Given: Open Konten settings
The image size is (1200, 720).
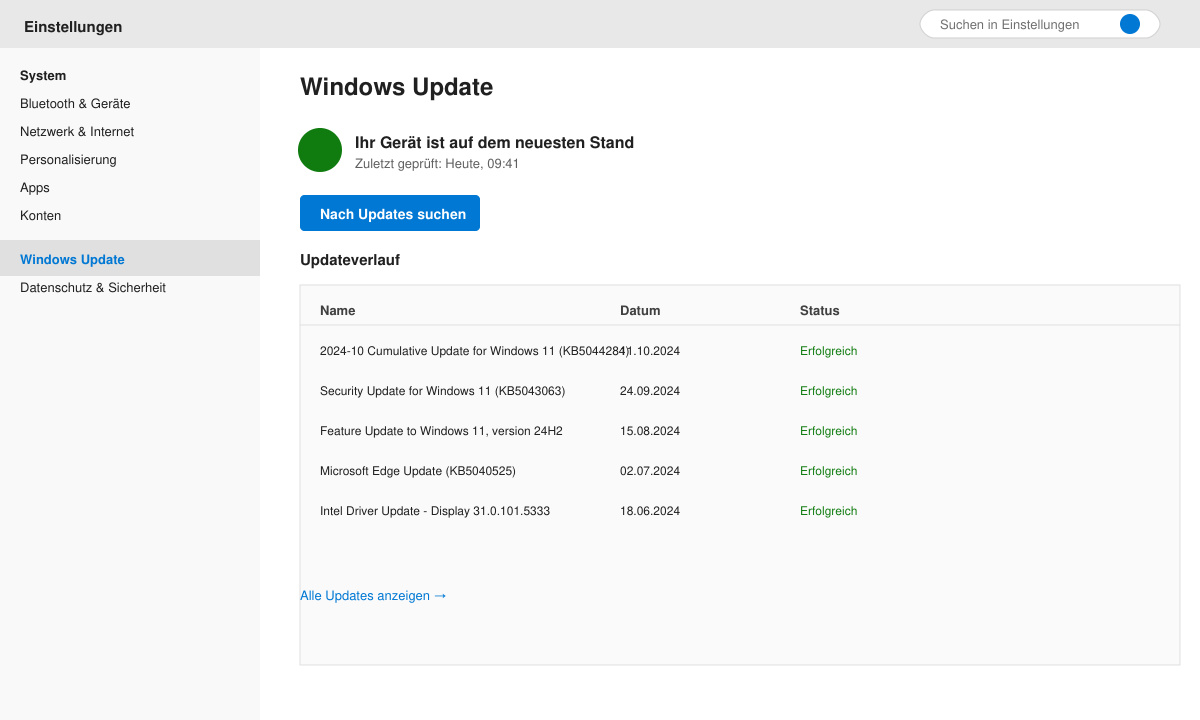Looking at the screenshot, I should [x=40, y=216].
